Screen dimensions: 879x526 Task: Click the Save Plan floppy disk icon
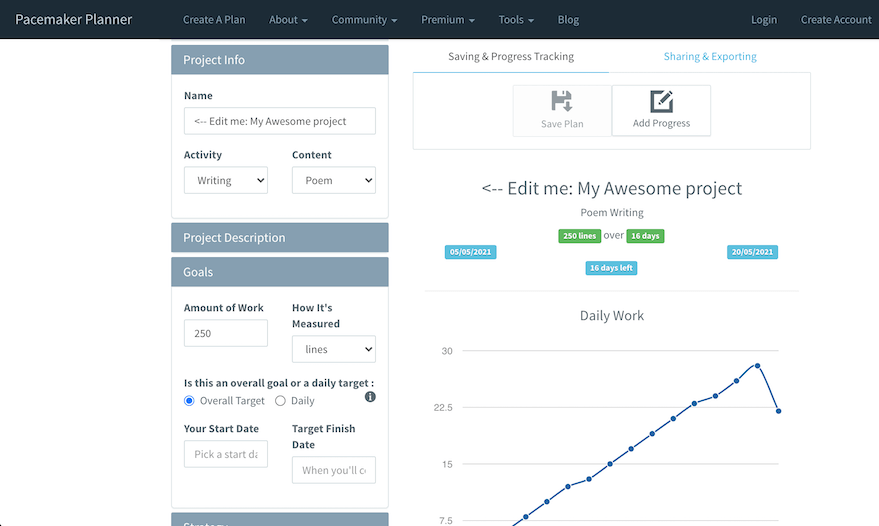tap(561, 101)
